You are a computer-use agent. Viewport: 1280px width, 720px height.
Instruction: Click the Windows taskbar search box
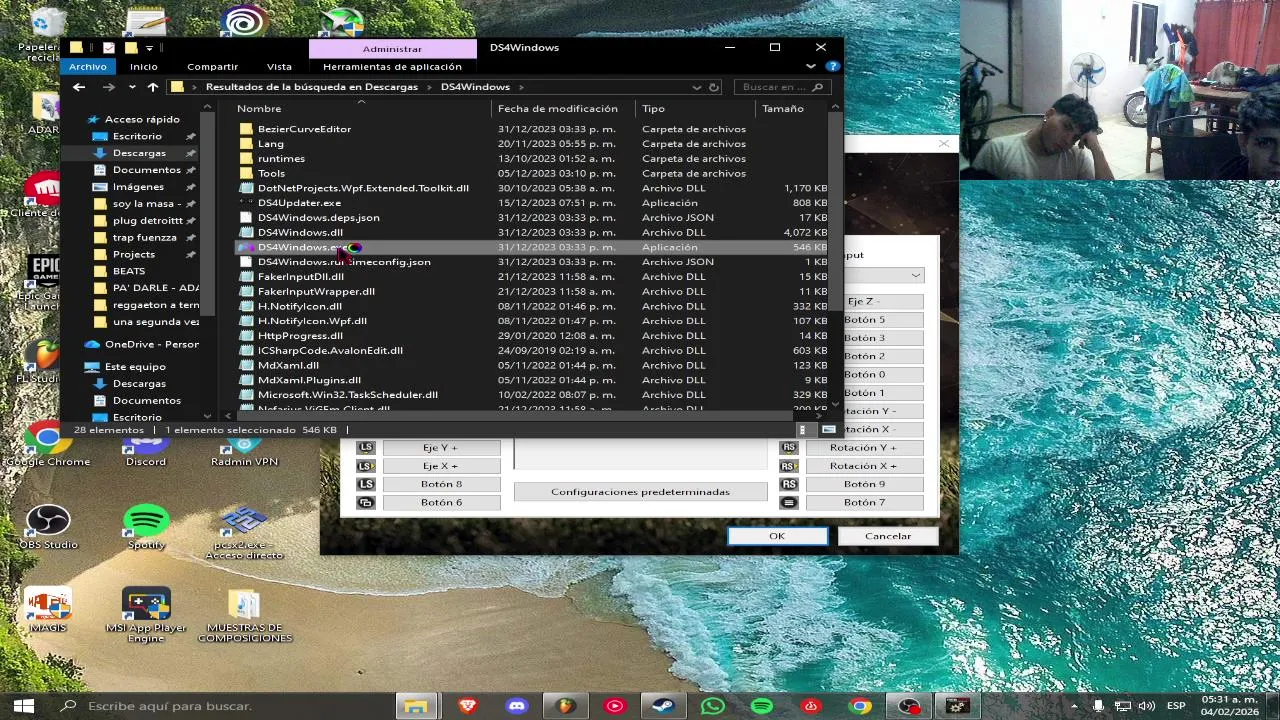[220, 706]
